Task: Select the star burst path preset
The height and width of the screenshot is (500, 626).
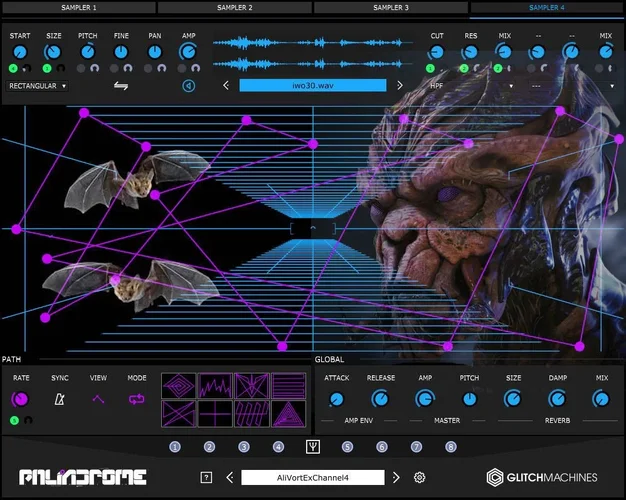Action: point(252,386)
